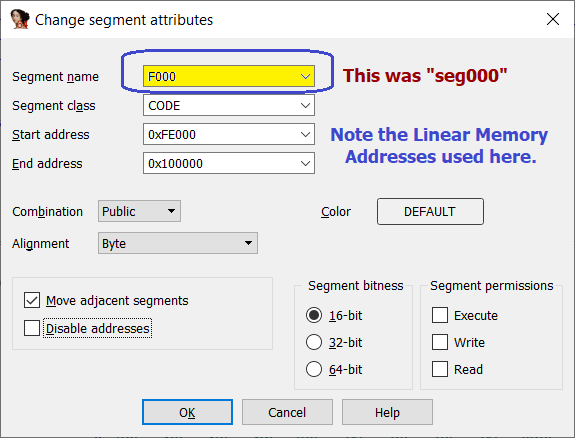This screenshot has width=575, height=438.
Task: Click the IDA application icon in title bar
Action: [x=19, y=19]
